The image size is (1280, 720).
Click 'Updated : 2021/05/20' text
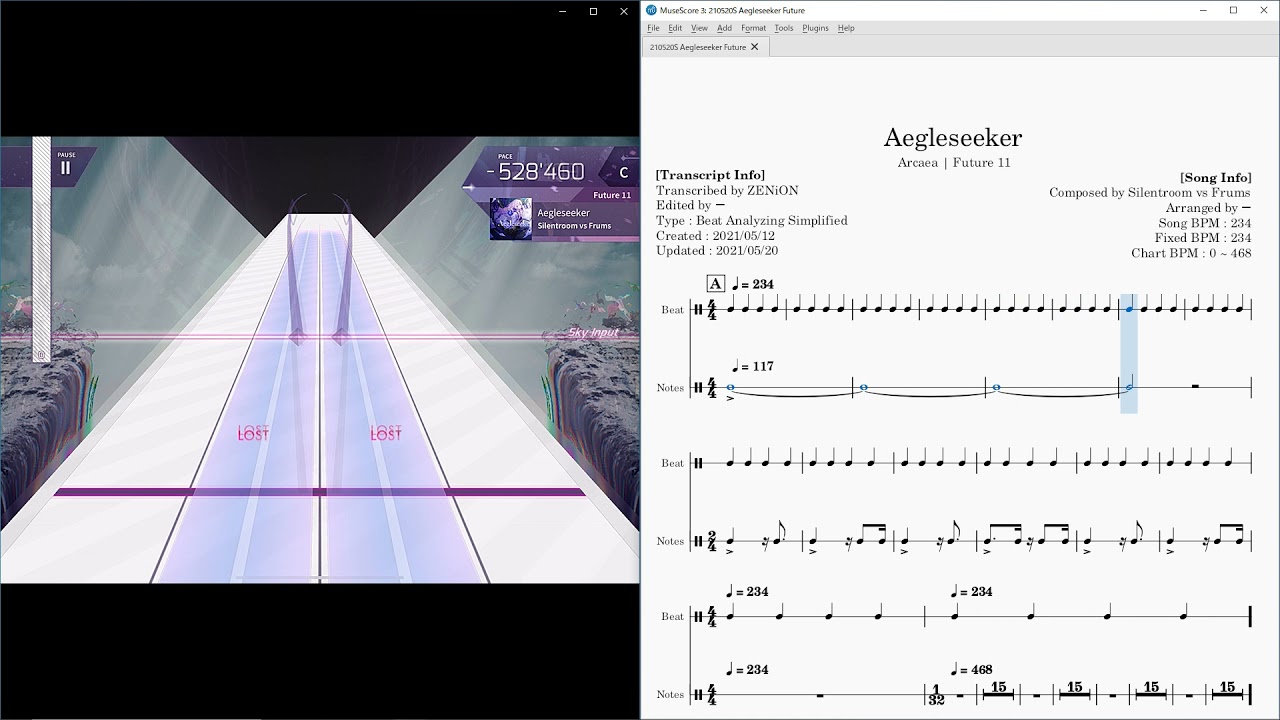click(717, 250)
